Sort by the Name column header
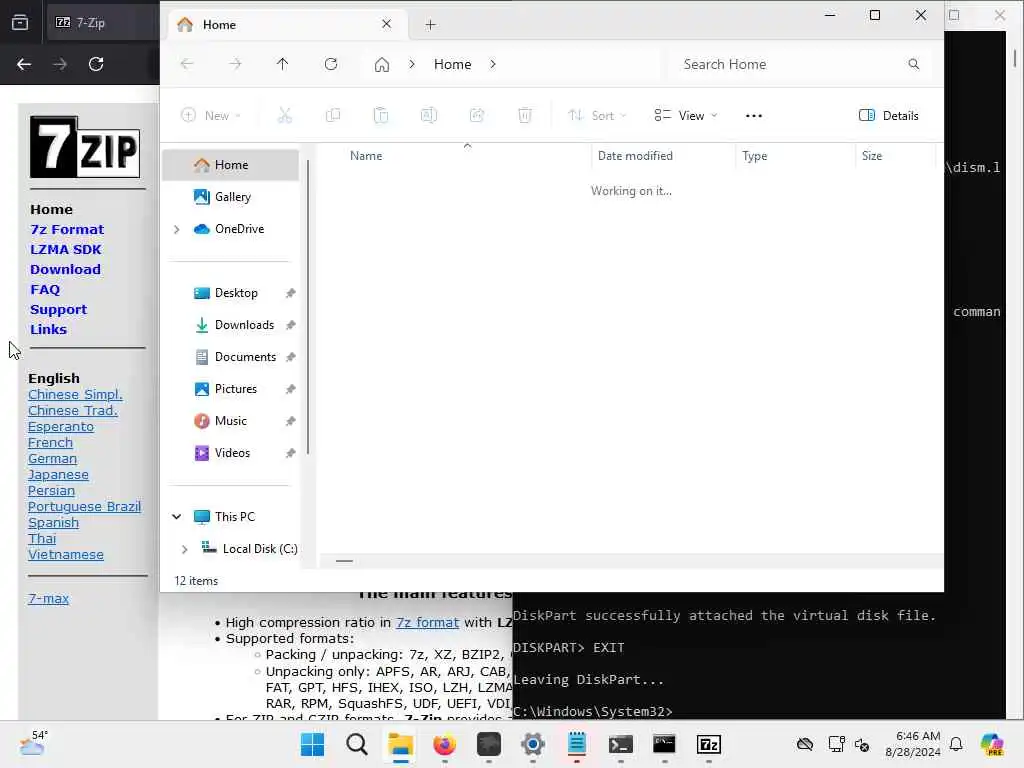The image size is (1024, 768). (x=366, y=156)
